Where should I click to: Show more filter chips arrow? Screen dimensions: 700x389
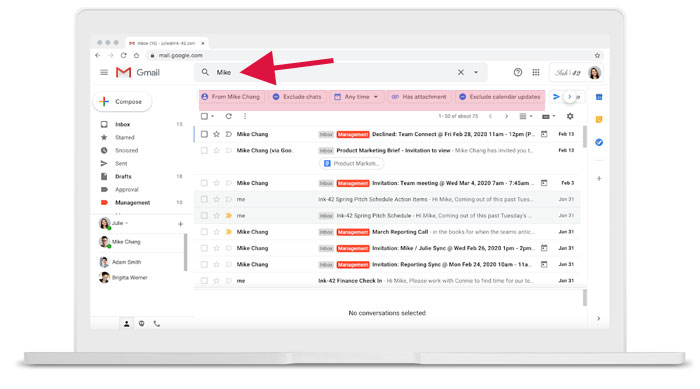tap(570, 97)
